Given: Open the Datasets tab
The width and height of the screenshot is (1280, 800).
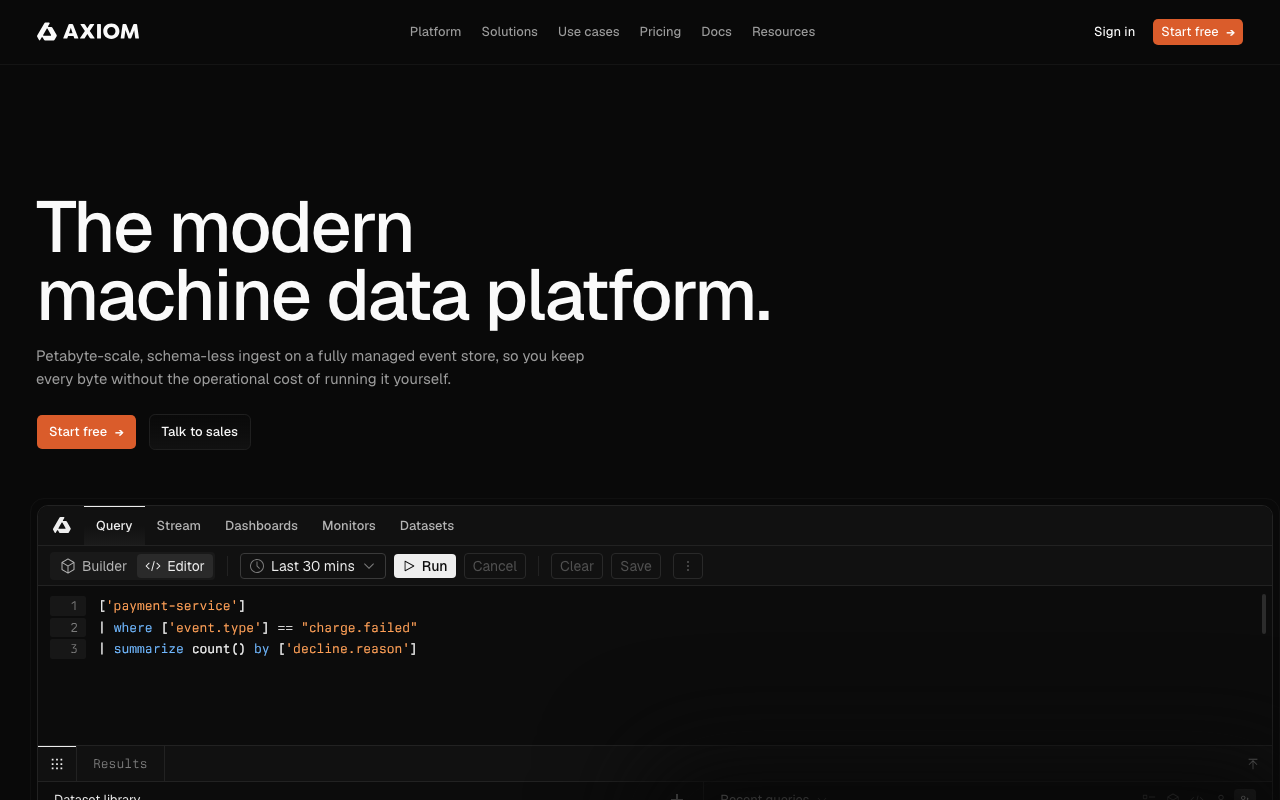Looking at the screenshot, I should click(x=427, y=526).
